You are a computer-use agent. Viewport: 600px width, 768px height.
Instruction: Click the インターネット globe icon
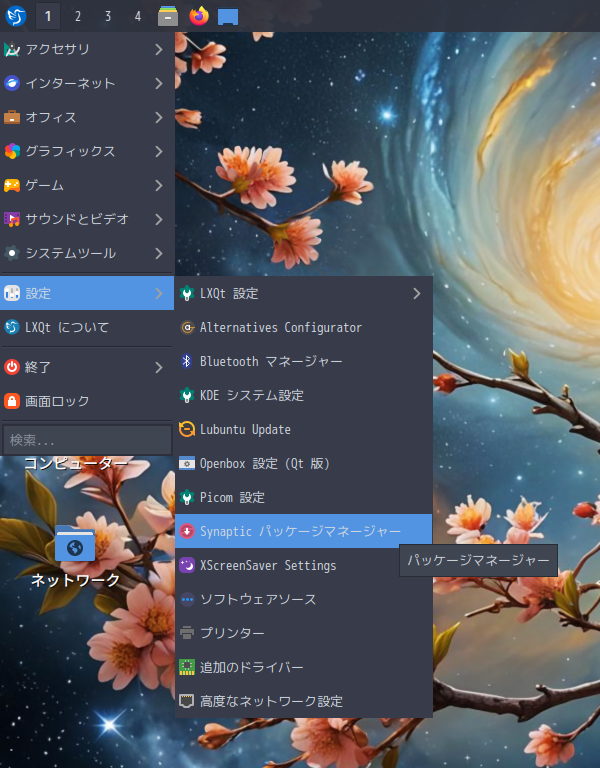click(12, 83)
